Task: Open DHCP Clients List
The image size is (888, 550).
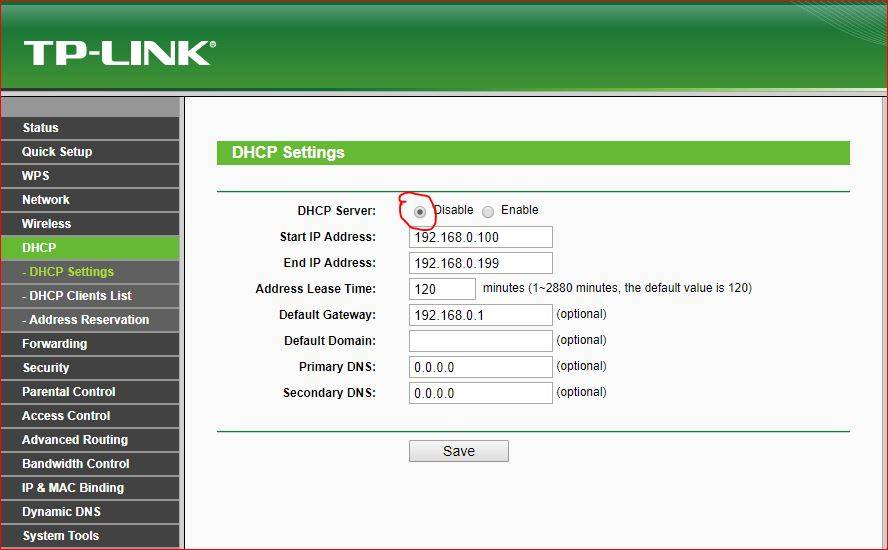Action: point(90,296)
